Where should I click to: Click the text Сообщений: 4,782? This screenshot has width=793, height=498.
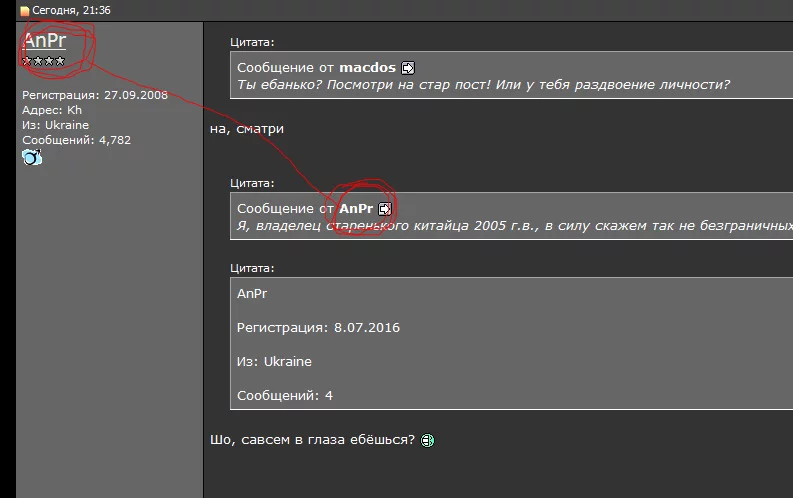coord(76,140)
